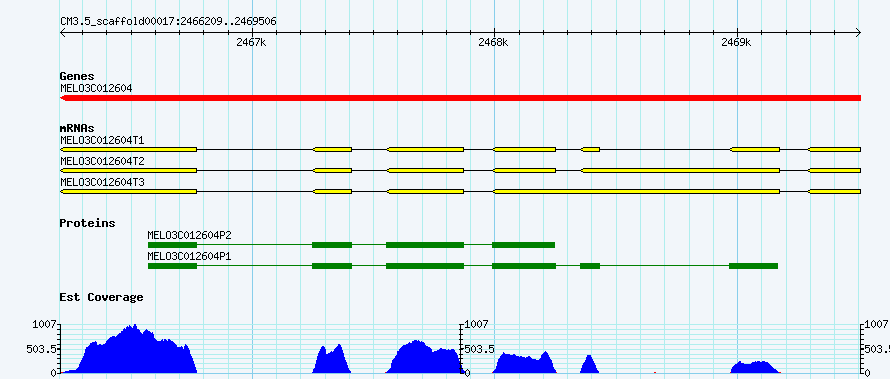Select the MELO3C012604T2 mRNA label
The height and width of the screenshot is (379, 890).
tap(102, 161)
